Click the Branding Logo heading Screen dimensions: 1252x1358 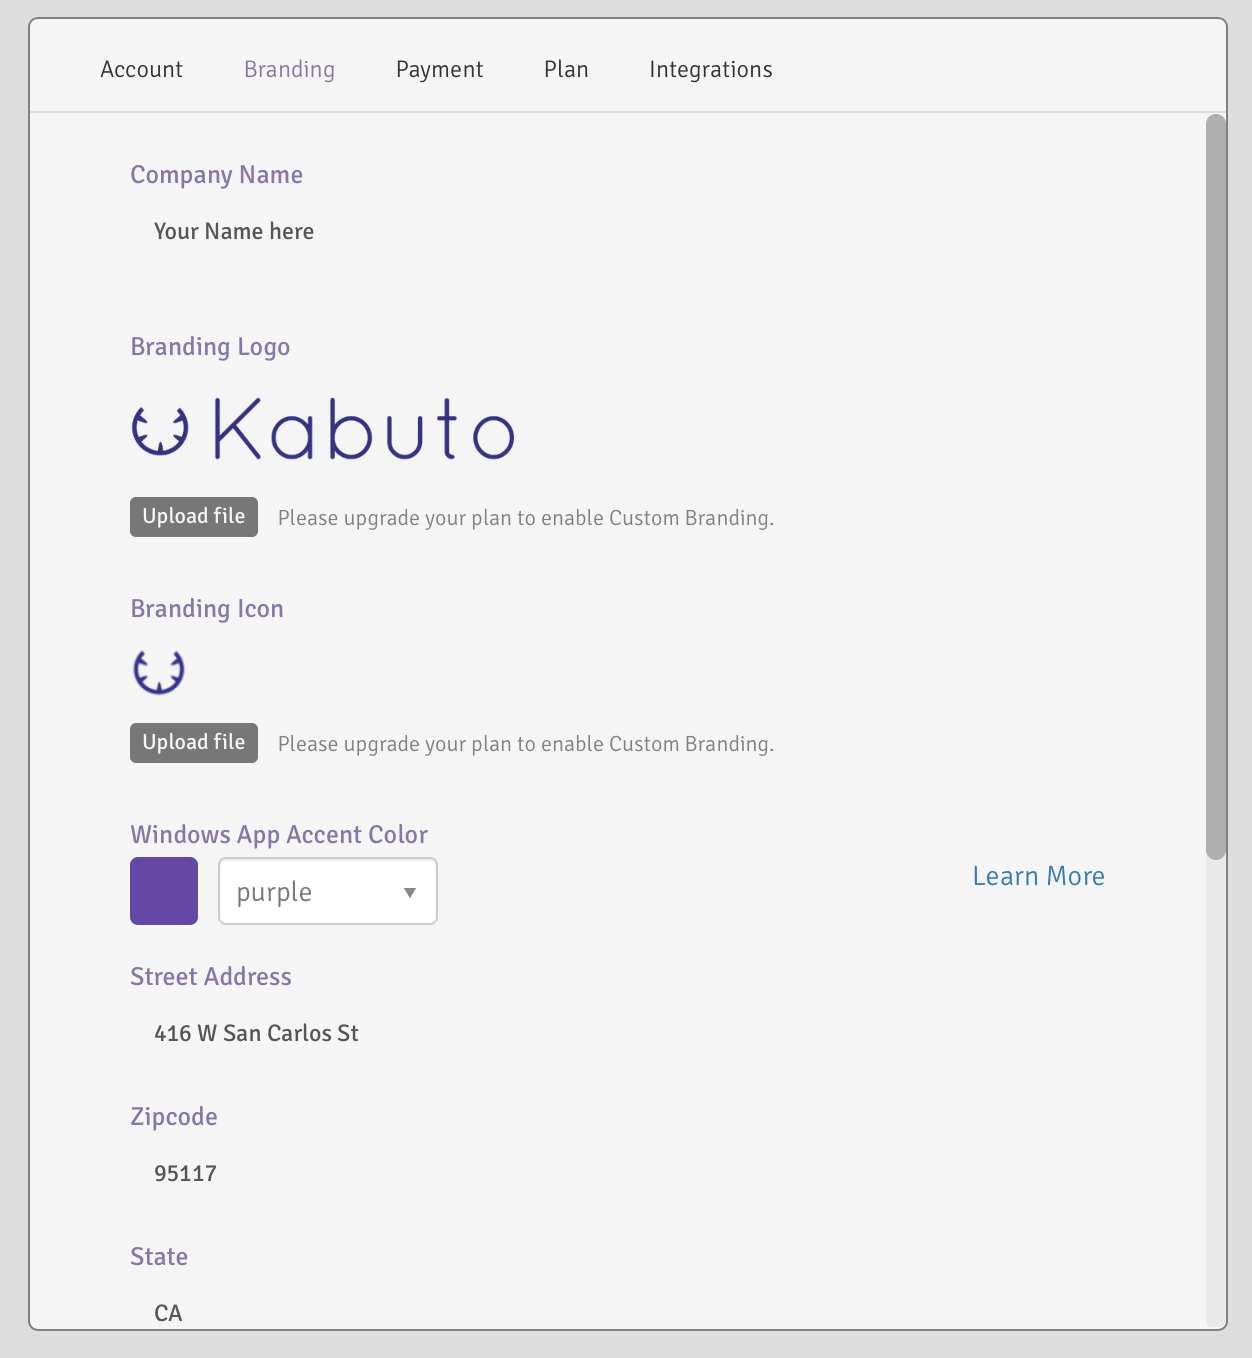[210, 347]
